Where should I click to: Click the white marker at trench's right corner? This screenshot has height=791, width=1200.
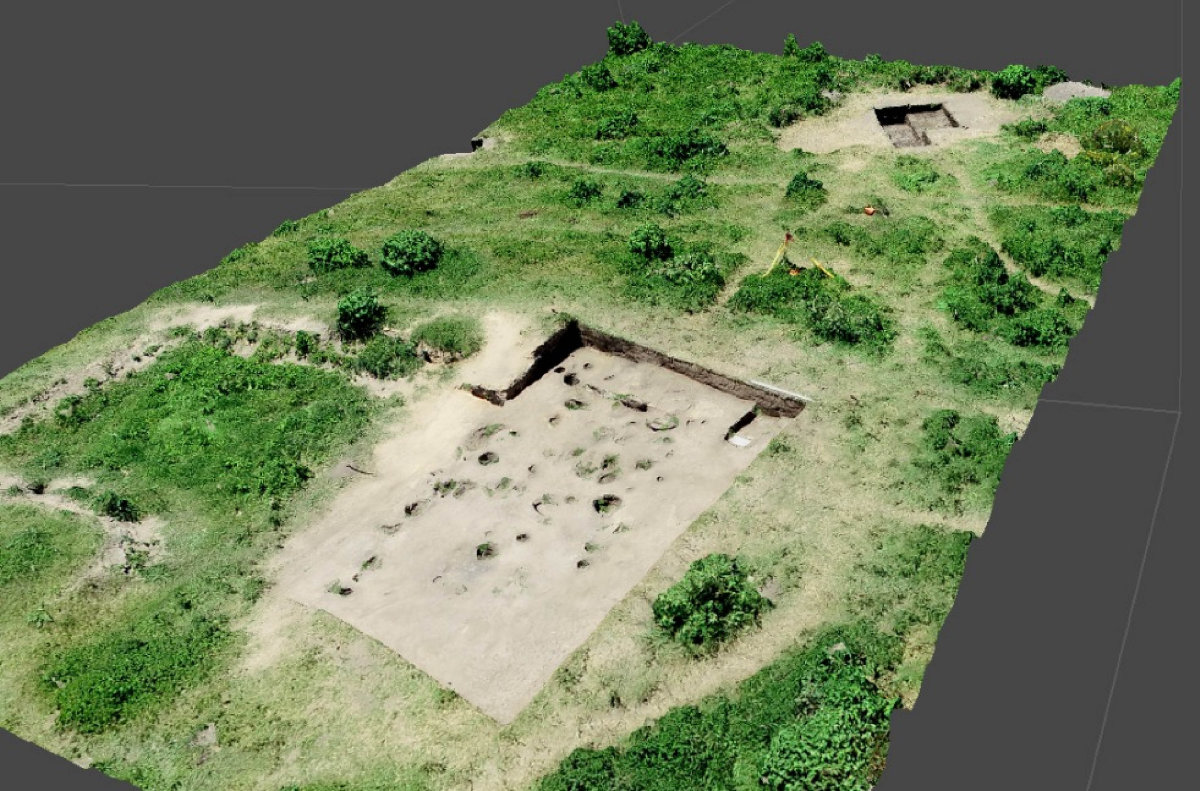click(740, 440)
